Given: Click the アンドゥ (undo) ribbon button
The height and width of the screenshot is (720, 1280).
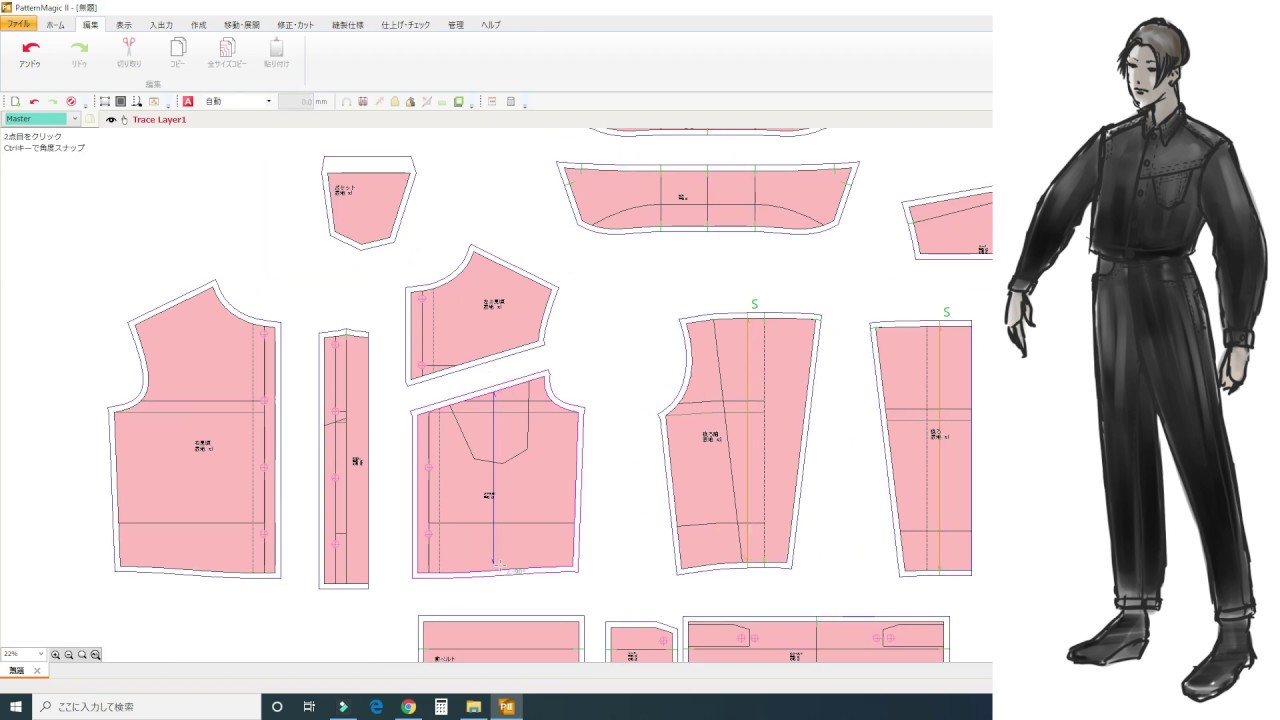Looking at the screenshot, I should pyautogui.click(x=30, y=53).
